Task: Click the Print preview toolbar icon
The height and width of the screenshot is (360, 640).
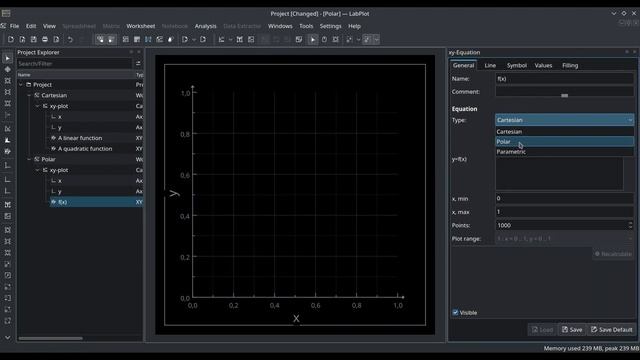Action: point(56,40)
